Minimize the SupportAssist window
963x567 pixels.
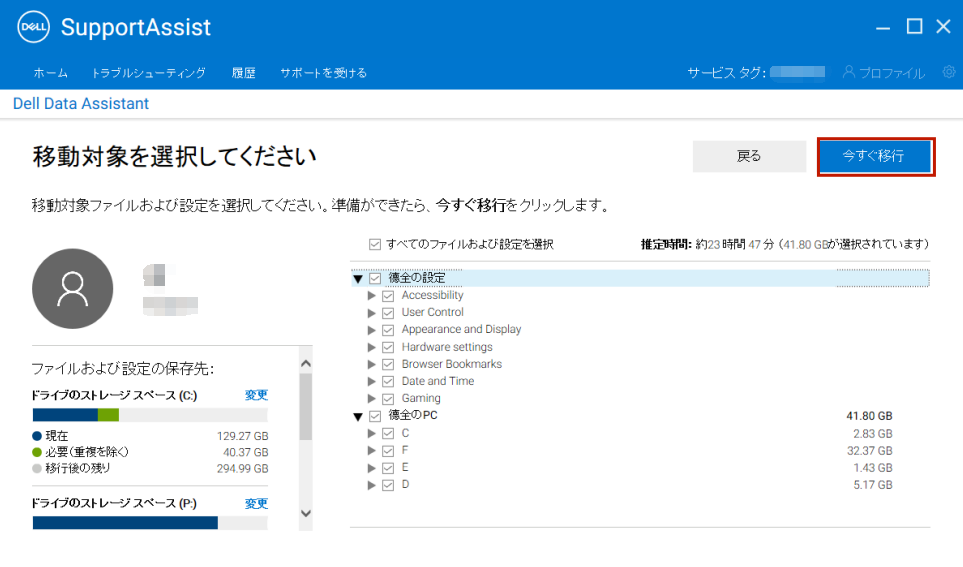coord(883,28)
